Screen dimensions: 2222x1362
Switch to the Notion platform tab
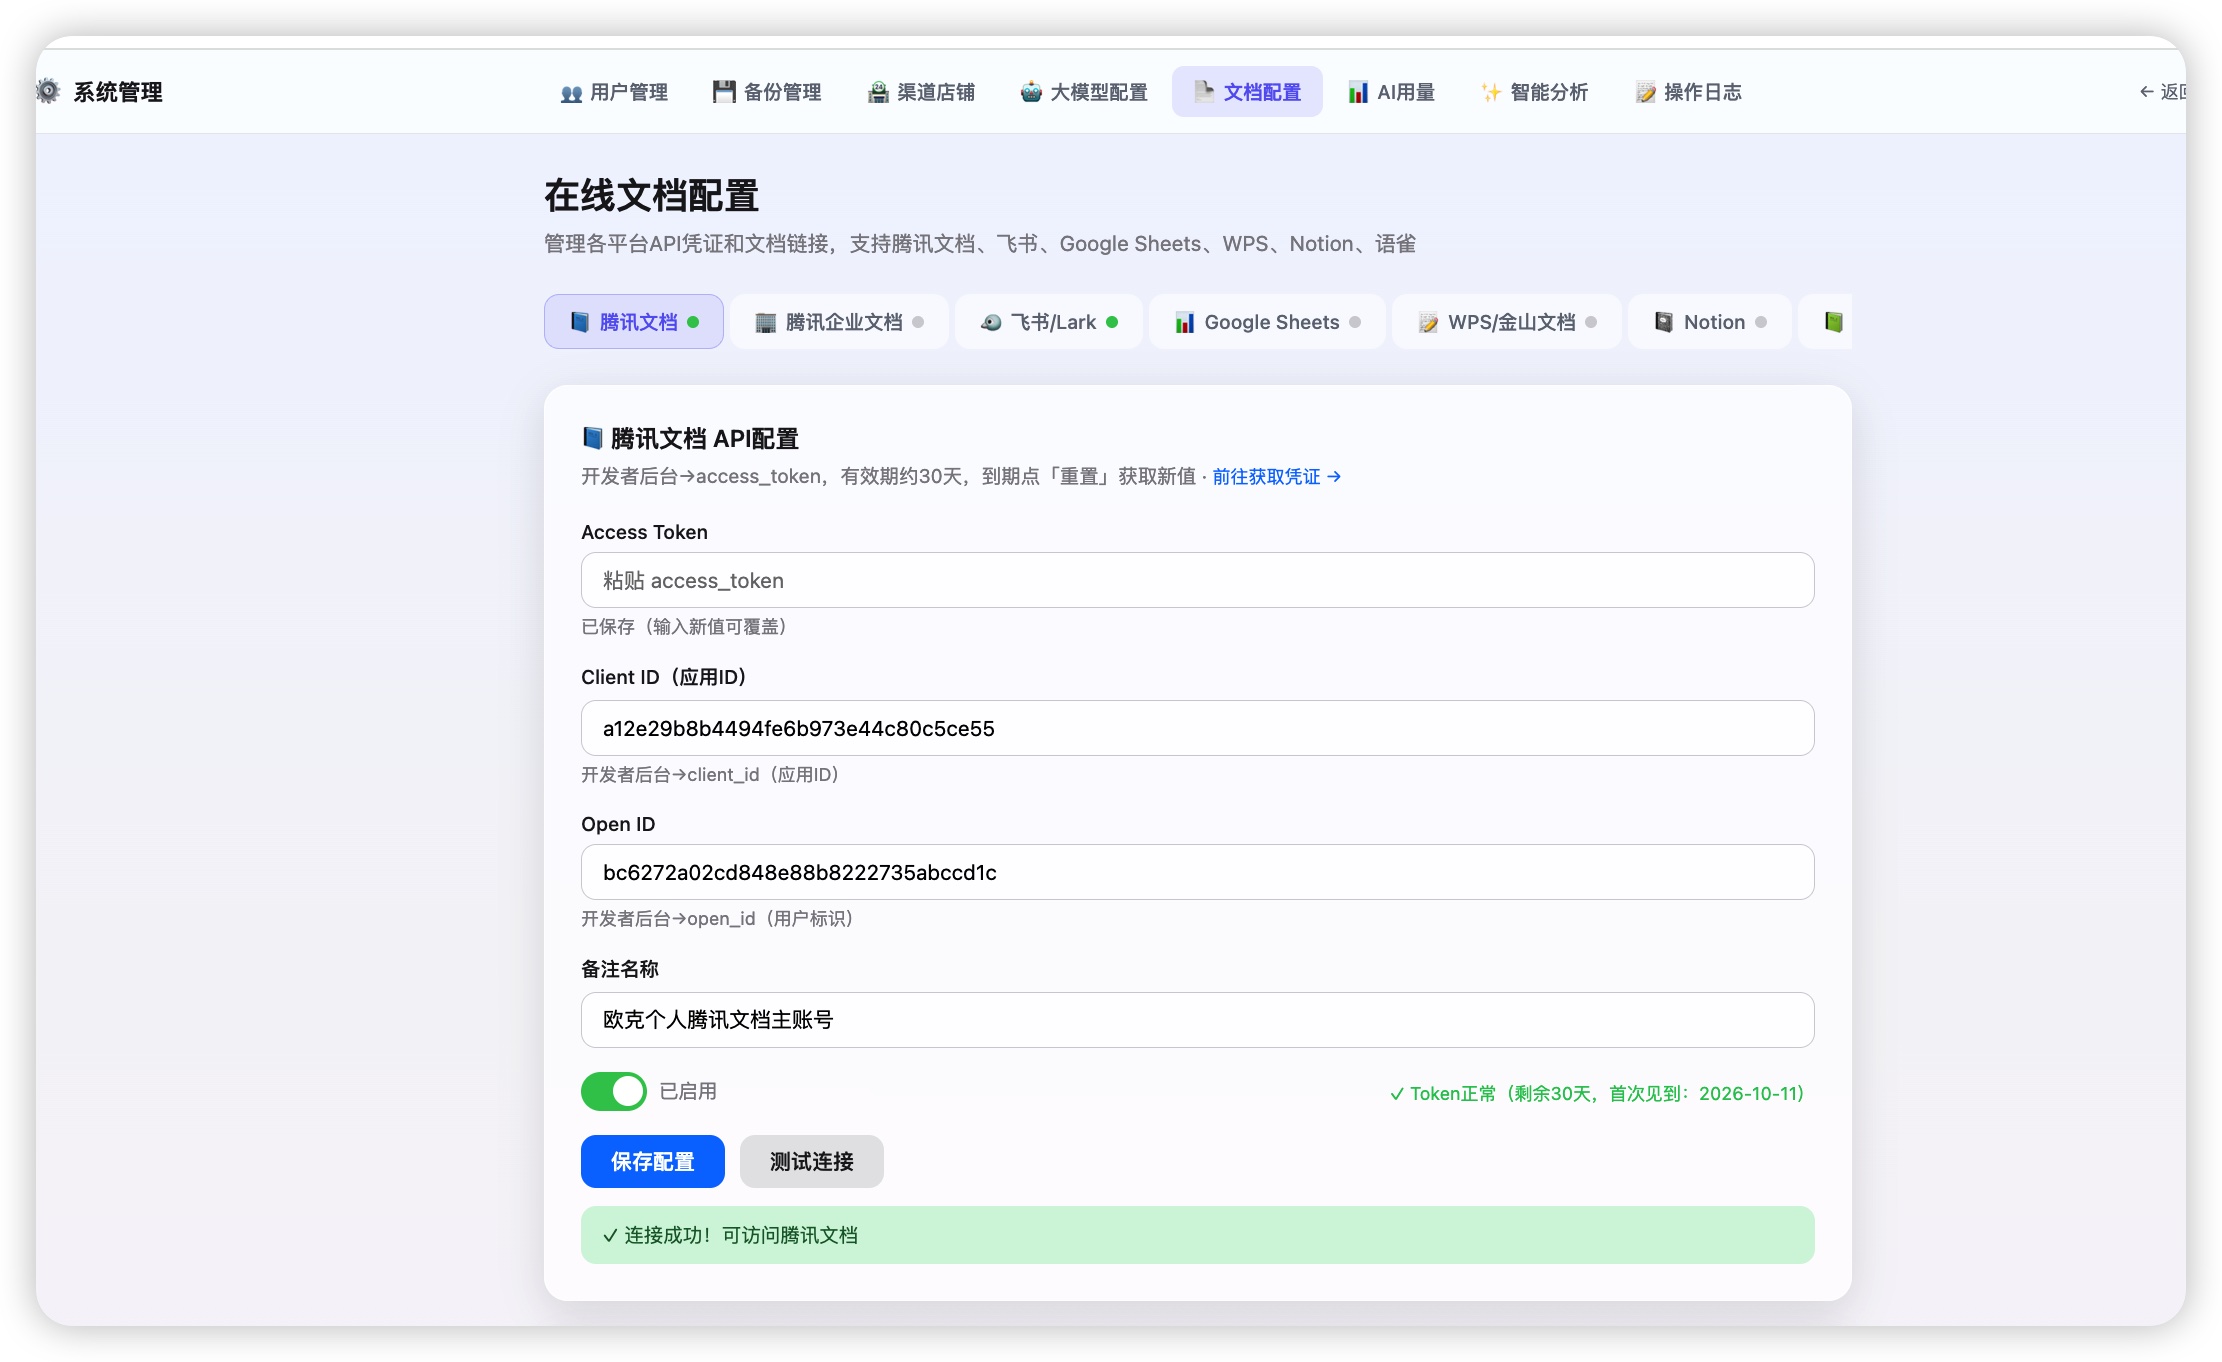tap(1710, 322)
